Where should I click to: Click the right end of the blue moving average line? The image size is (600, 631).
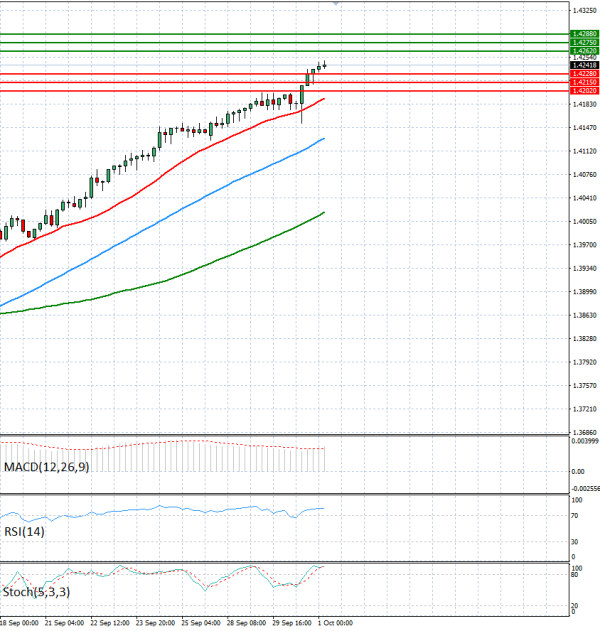pyautogui.click(x=324, y=139)
